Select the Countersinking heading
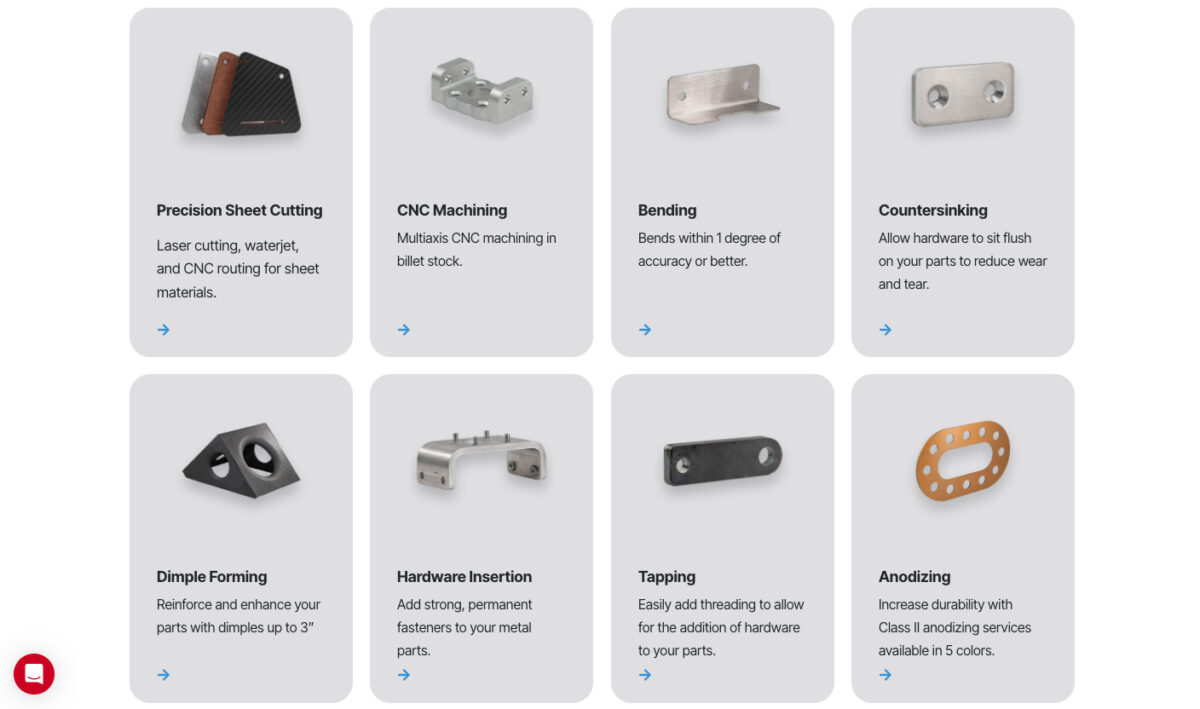1200x709 pixels. [x=933, y=210]
